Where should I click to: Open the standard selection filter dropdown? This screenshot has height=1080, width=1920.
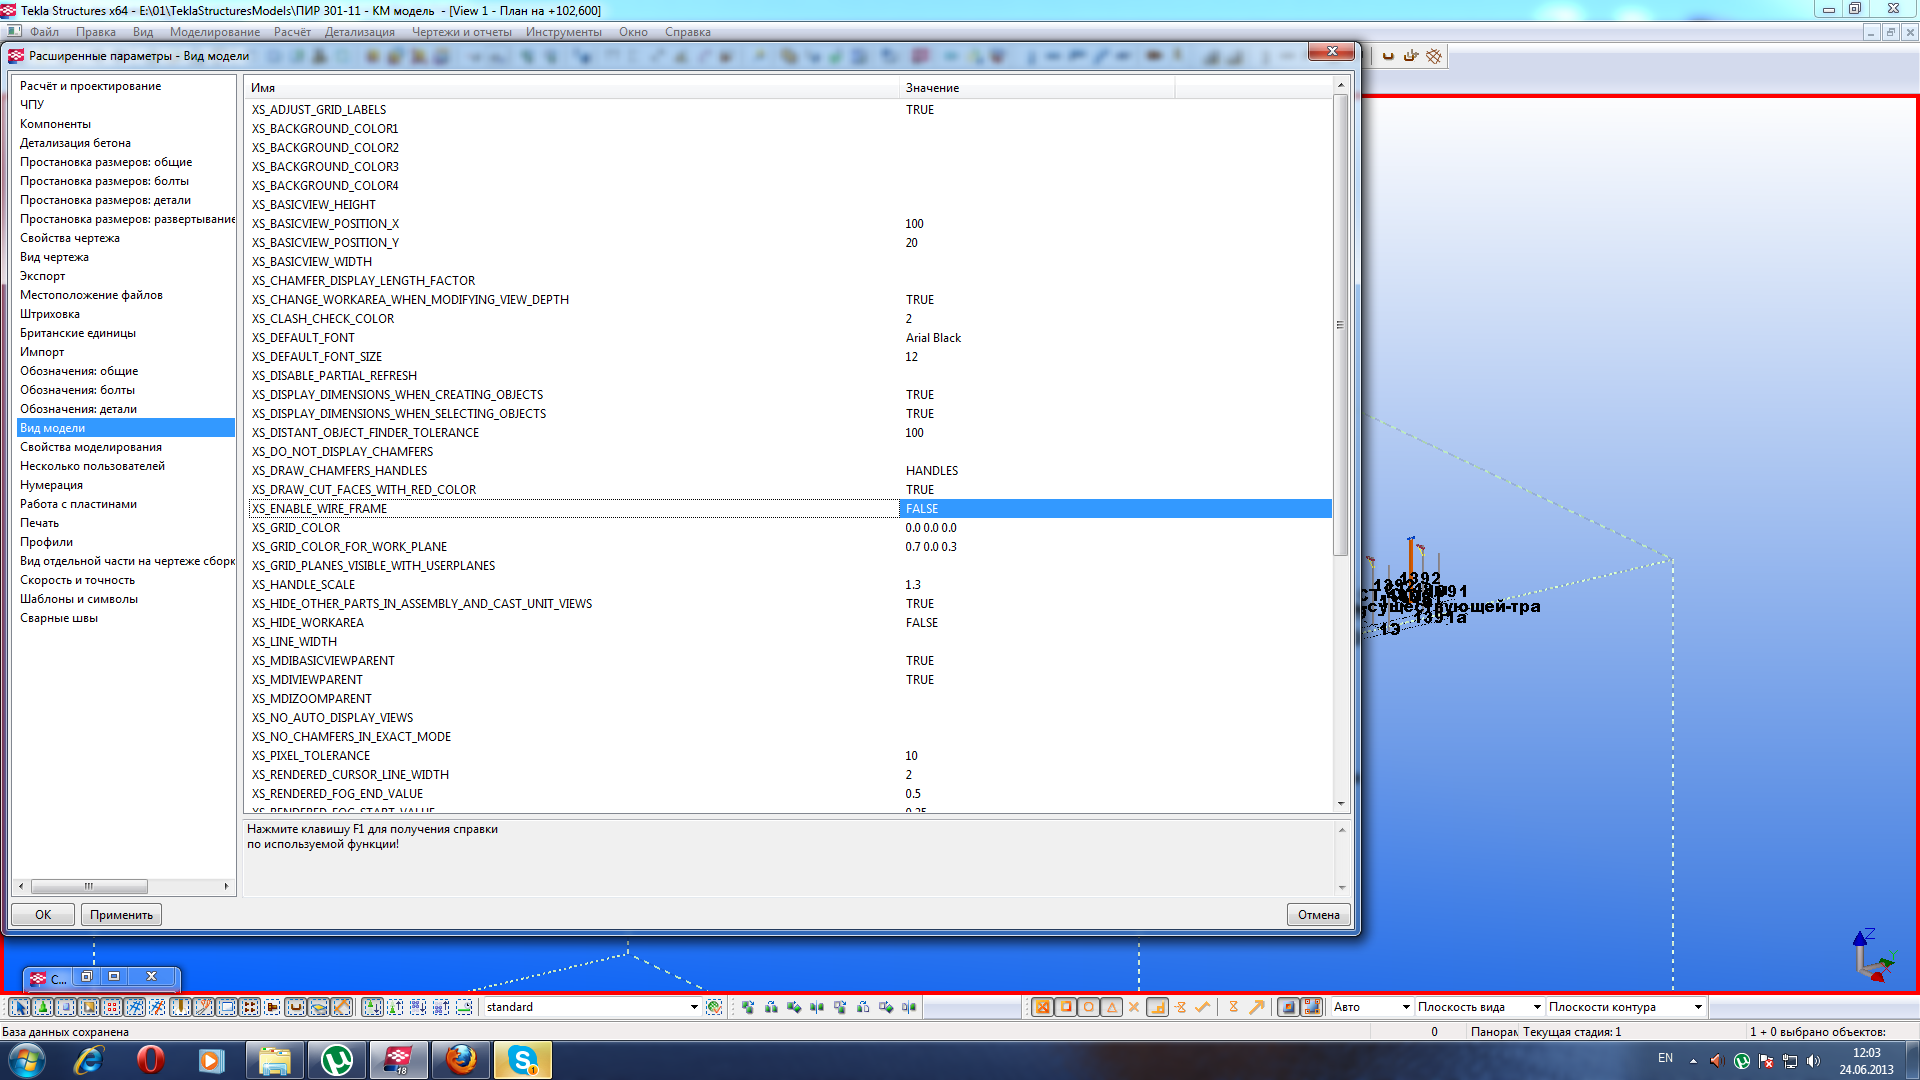tap(694, 1007)
